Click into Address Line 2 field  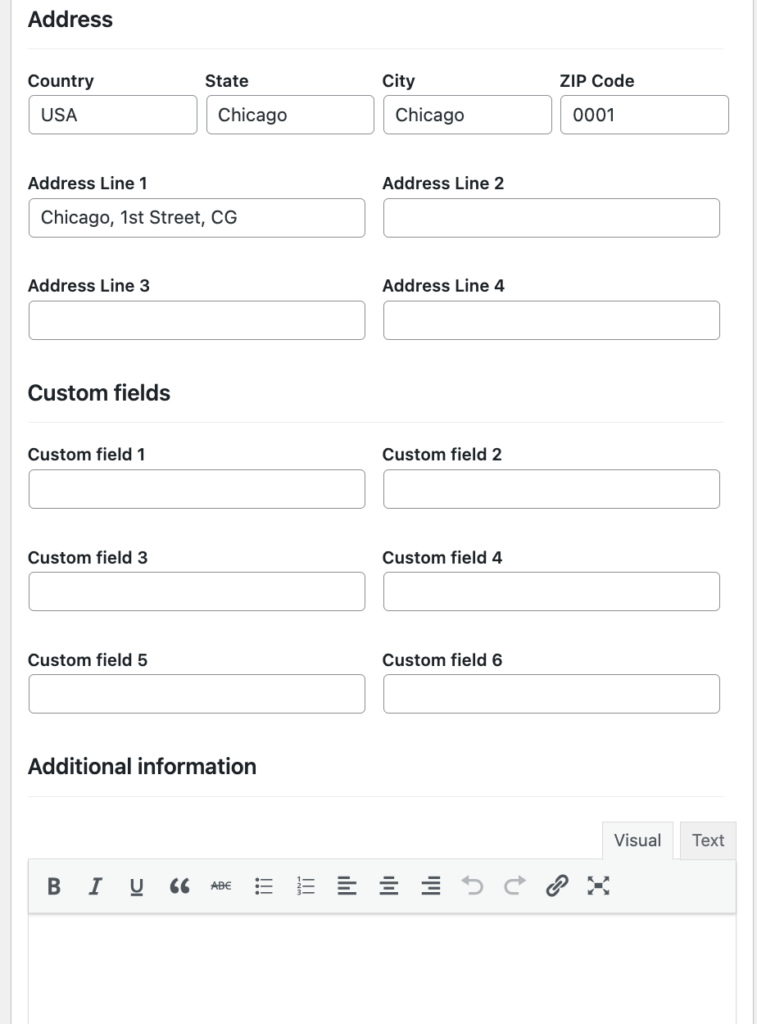click(551, 218)
